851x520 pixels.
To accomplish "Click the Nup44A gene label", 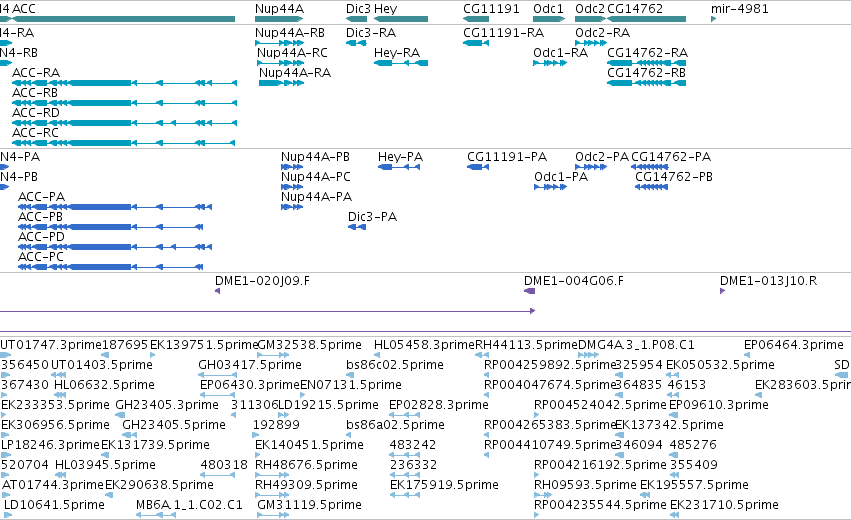I will click(280, 9).
